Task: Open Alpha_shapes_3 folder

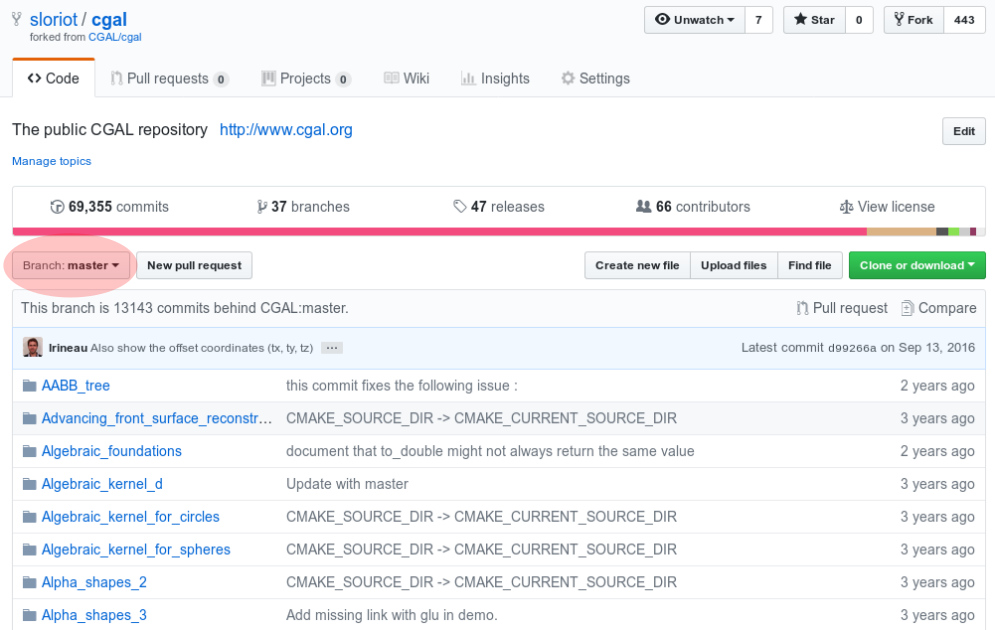Action: [x=94, y=615]
